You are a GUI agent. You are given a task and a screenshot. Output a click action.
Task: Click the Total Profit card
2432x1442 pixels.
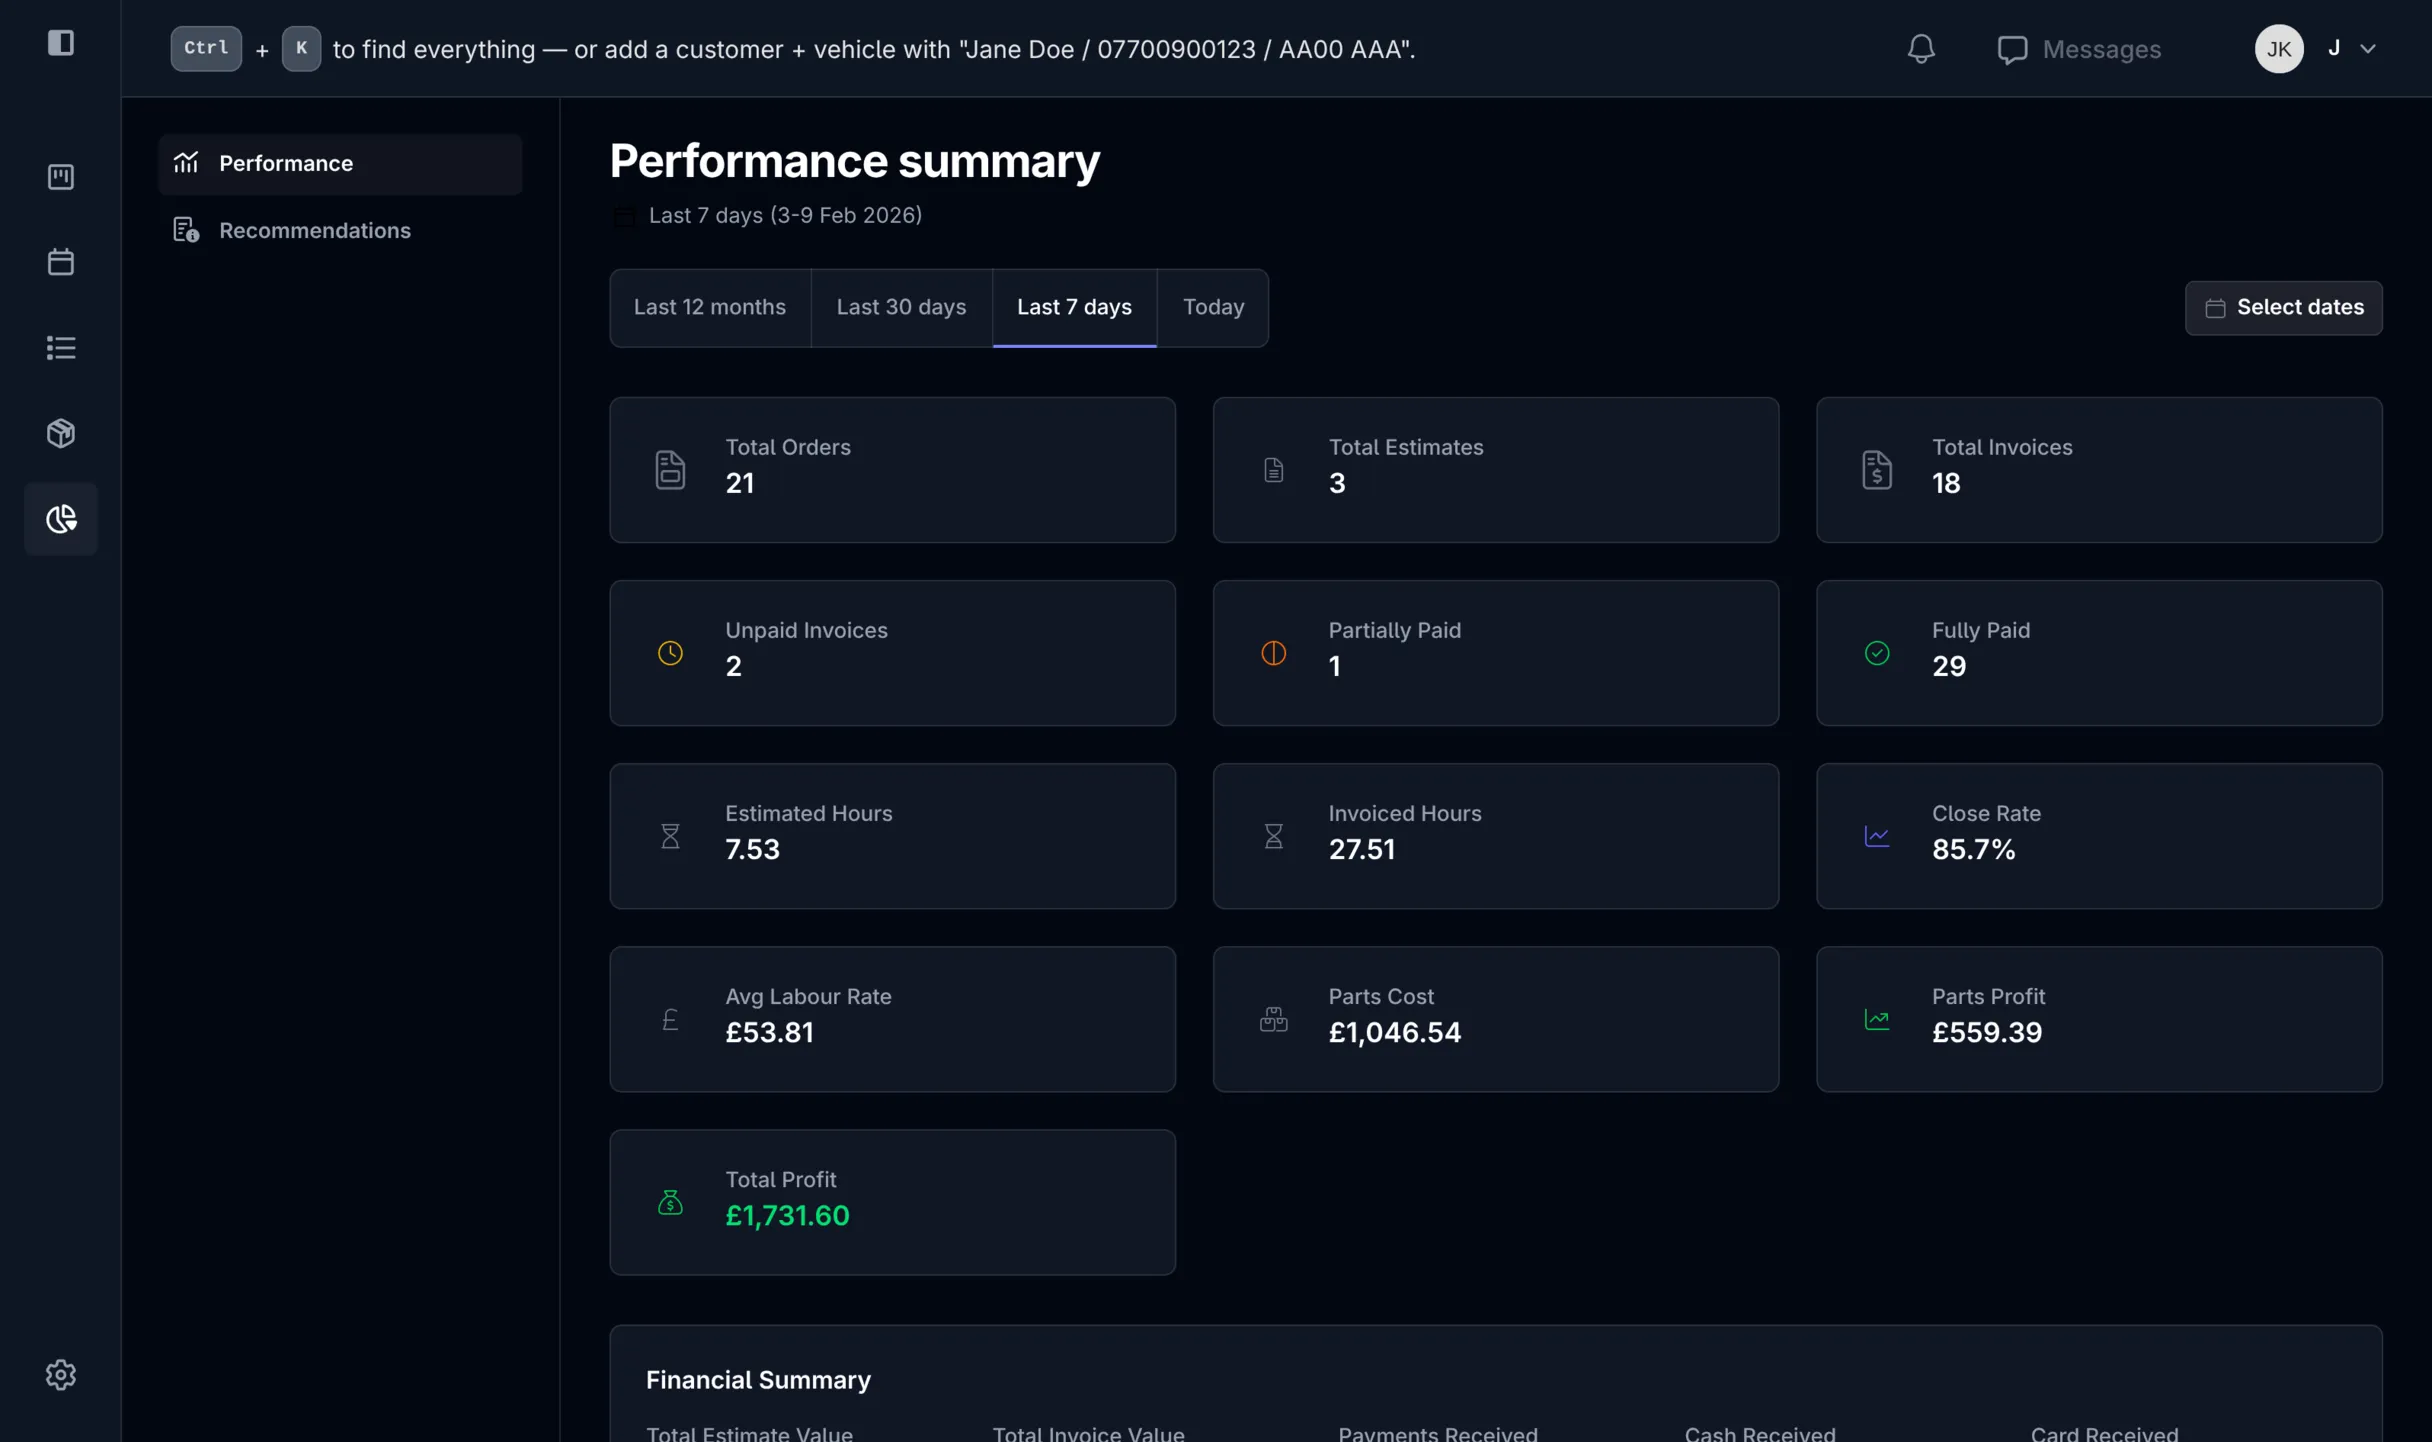893,1202
